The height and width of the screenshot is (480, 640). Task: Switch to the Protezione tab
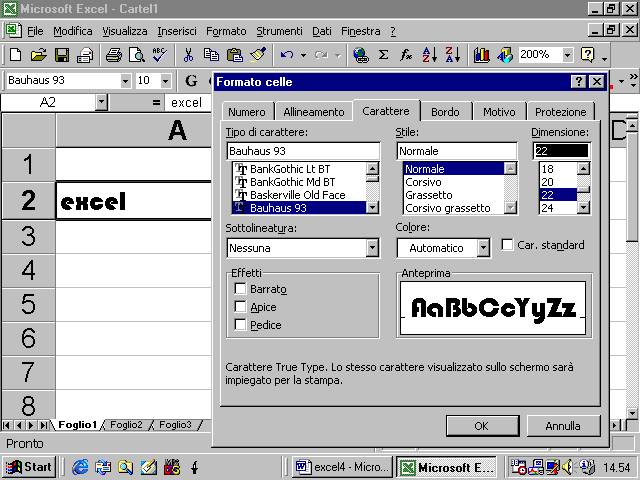pos(560,112)
